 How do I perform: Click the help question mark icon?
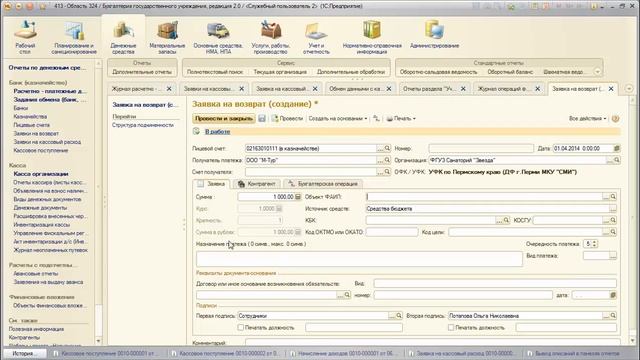pos(615,118)
